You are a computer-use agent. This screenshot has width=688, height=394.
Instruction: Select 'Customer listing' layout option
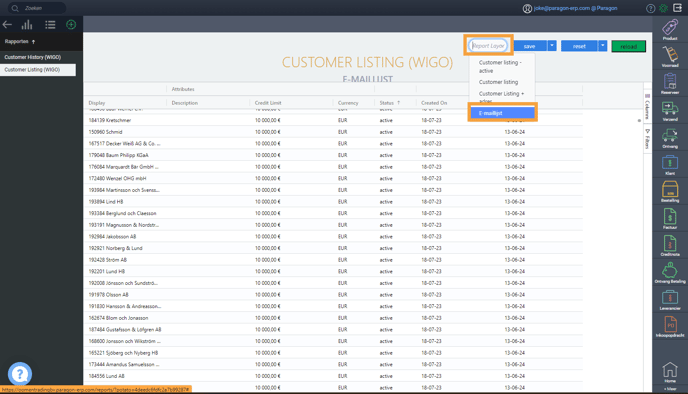(x=502, y=82)
